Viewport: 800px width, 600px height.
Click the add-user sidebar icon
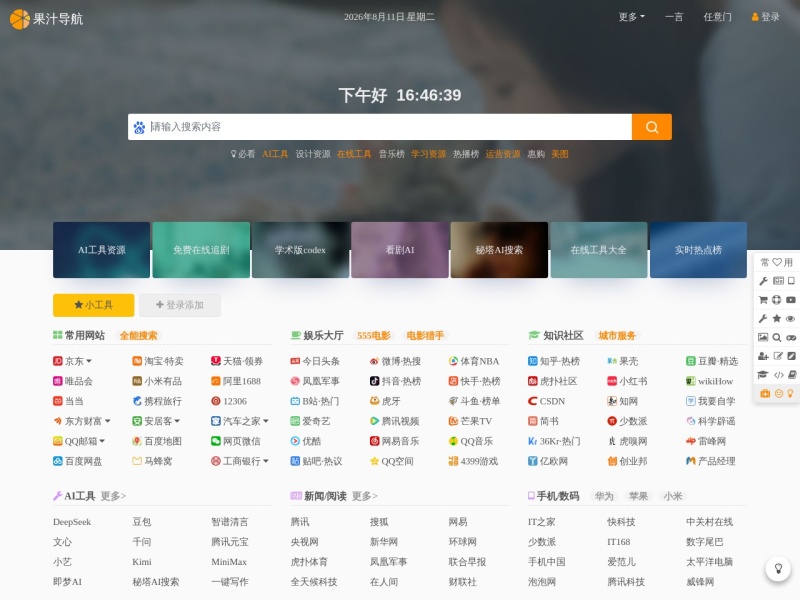[763, 356]
